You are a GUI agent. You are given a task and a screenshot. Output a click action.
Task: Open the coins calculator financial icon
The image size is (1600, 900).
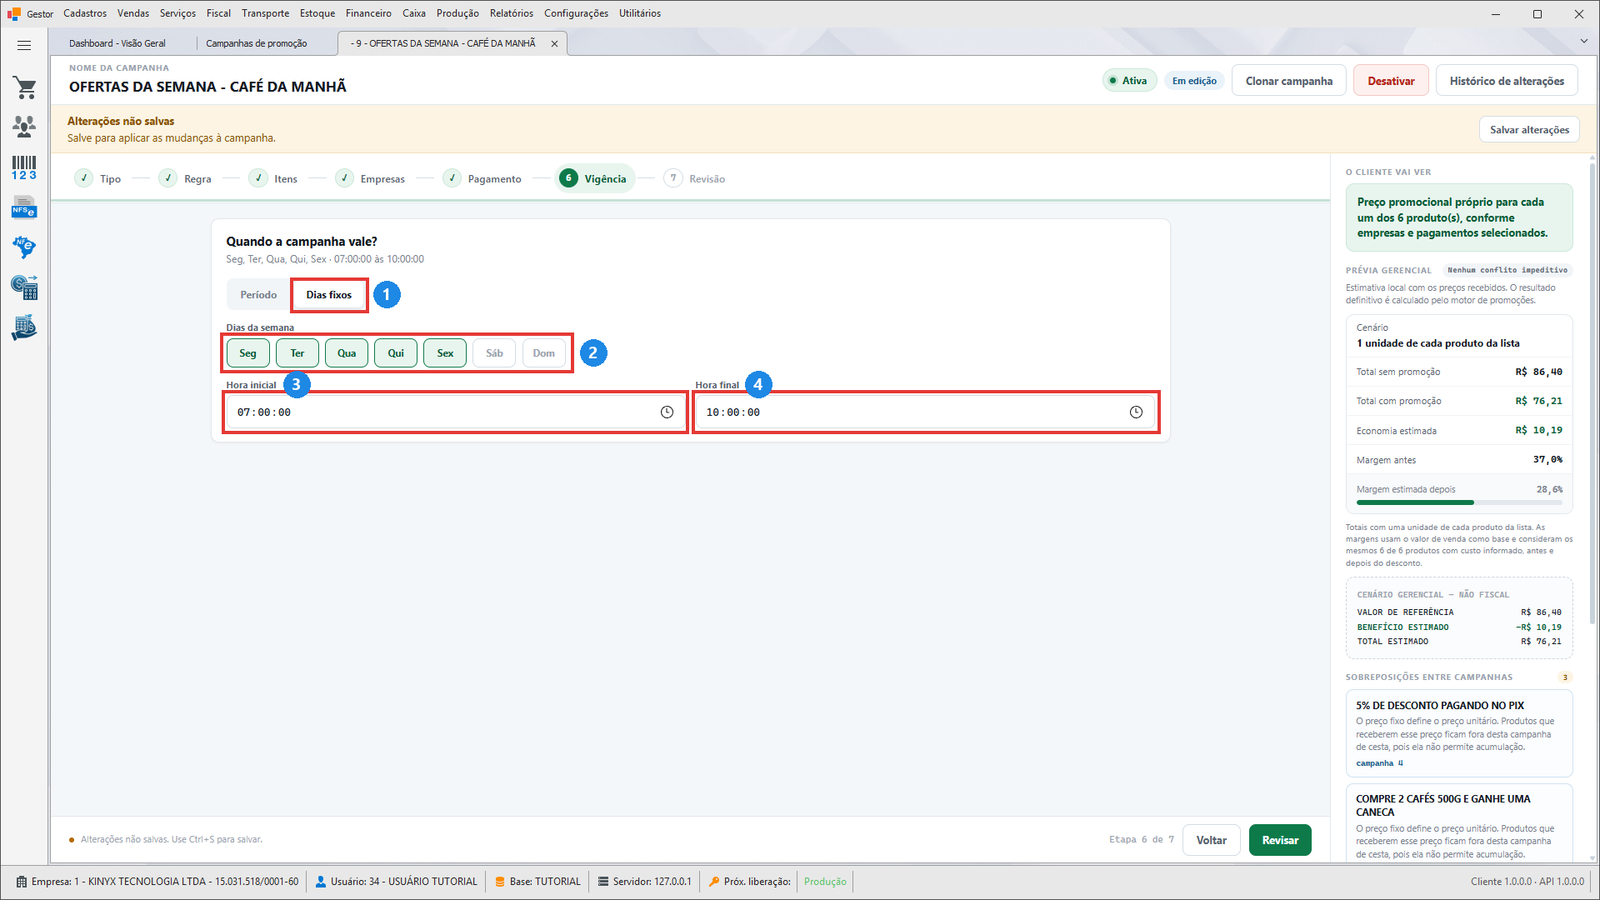point(24,288)
